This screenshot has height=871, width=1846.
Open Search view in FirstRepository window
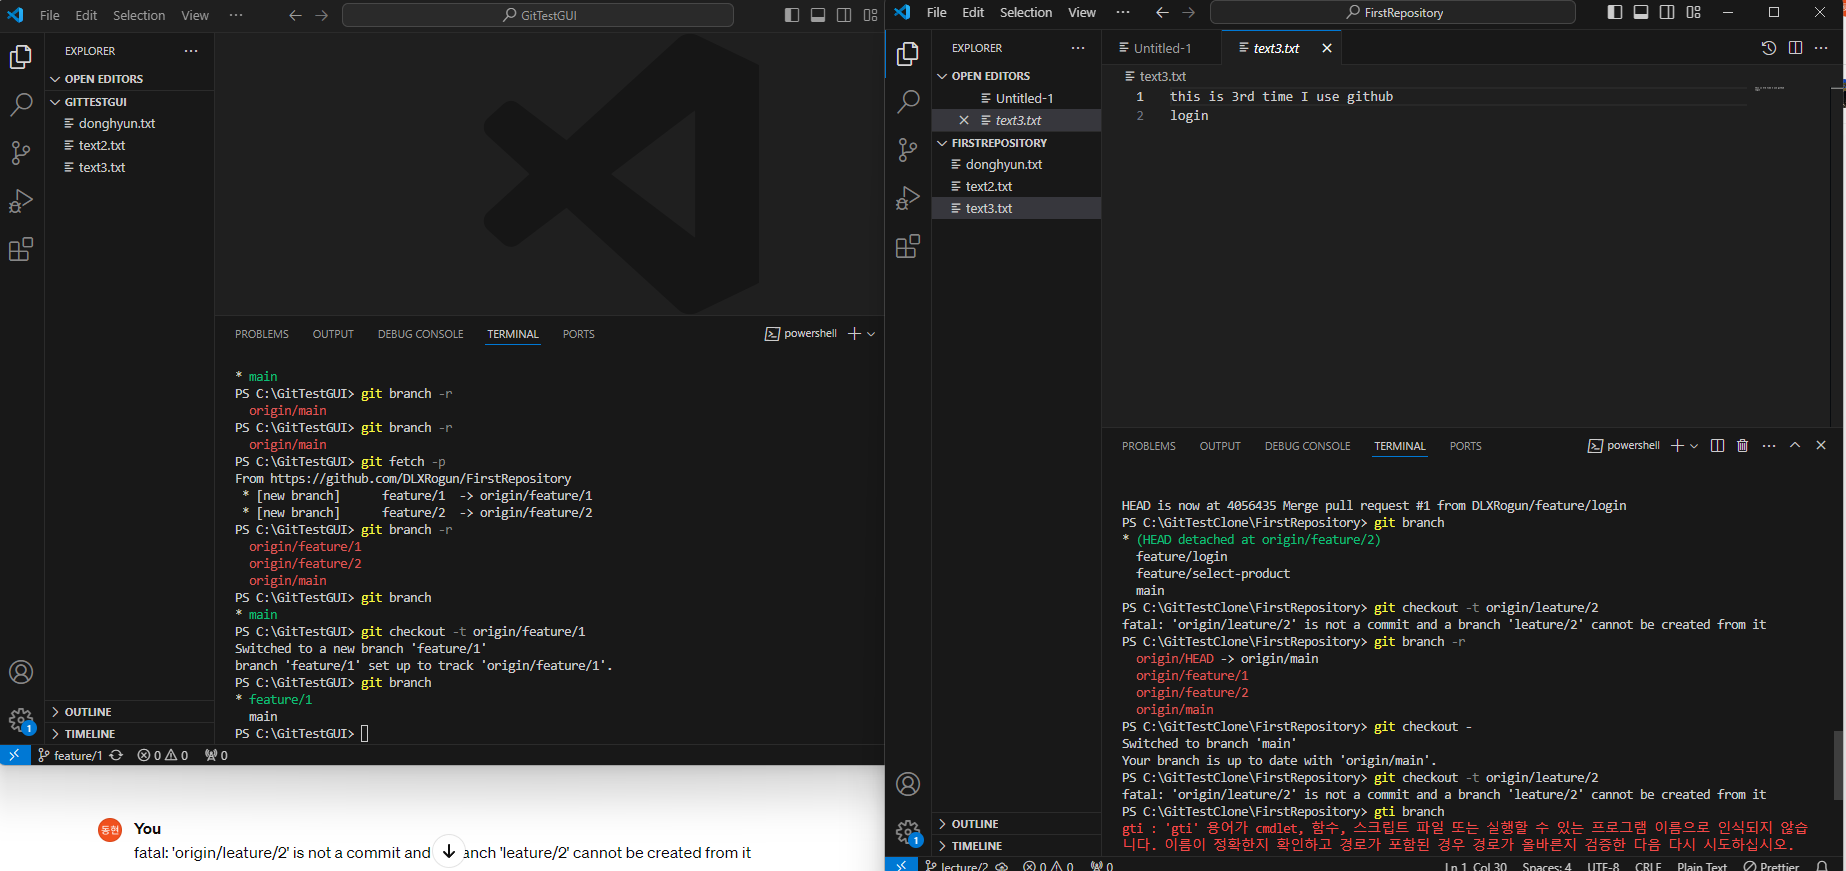pos(908,102)
